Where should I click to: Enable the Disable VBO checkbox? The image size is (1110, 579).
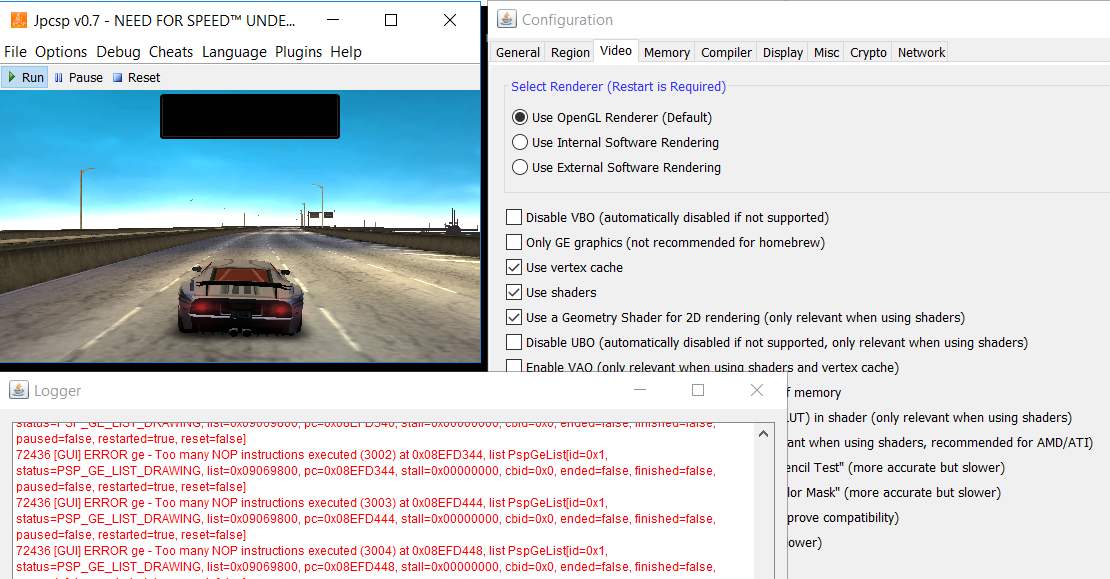click(514, 217)
